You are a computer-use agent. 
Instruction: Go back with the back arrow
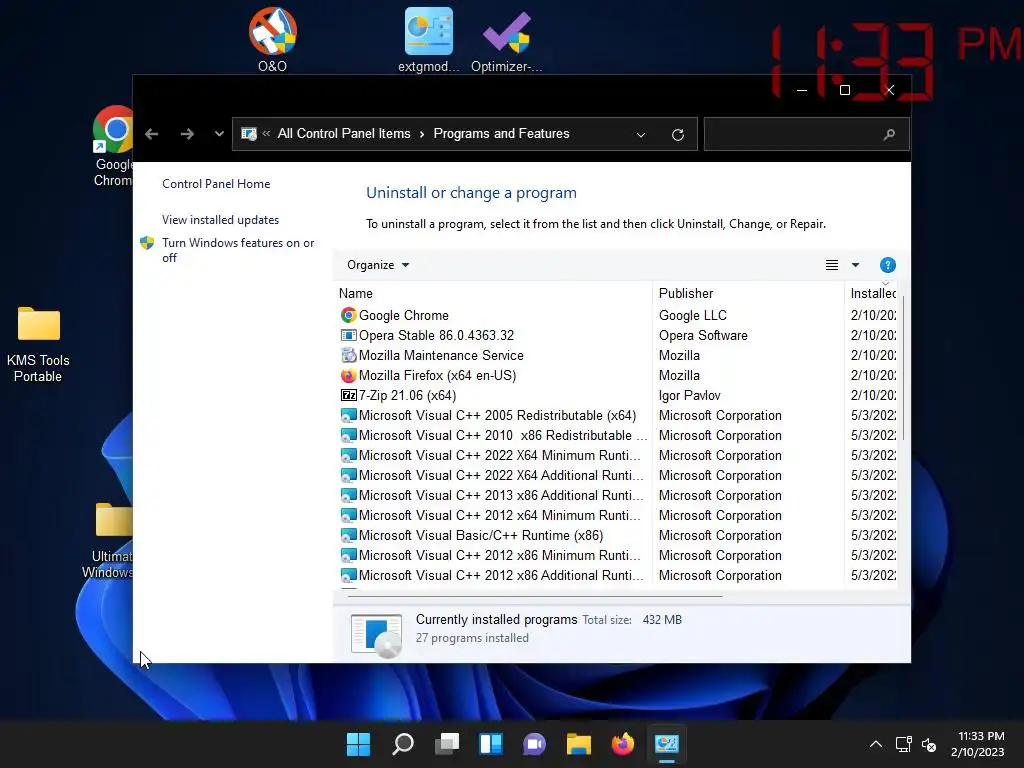click(x=152, y=134)
